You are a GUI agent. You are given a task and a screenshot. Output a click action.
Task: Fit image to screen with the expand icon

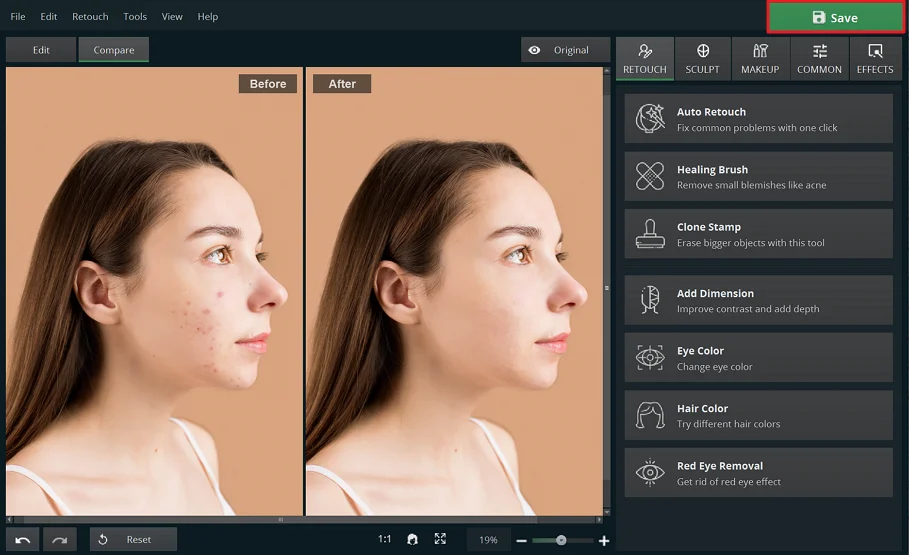(x=441, y=539)
